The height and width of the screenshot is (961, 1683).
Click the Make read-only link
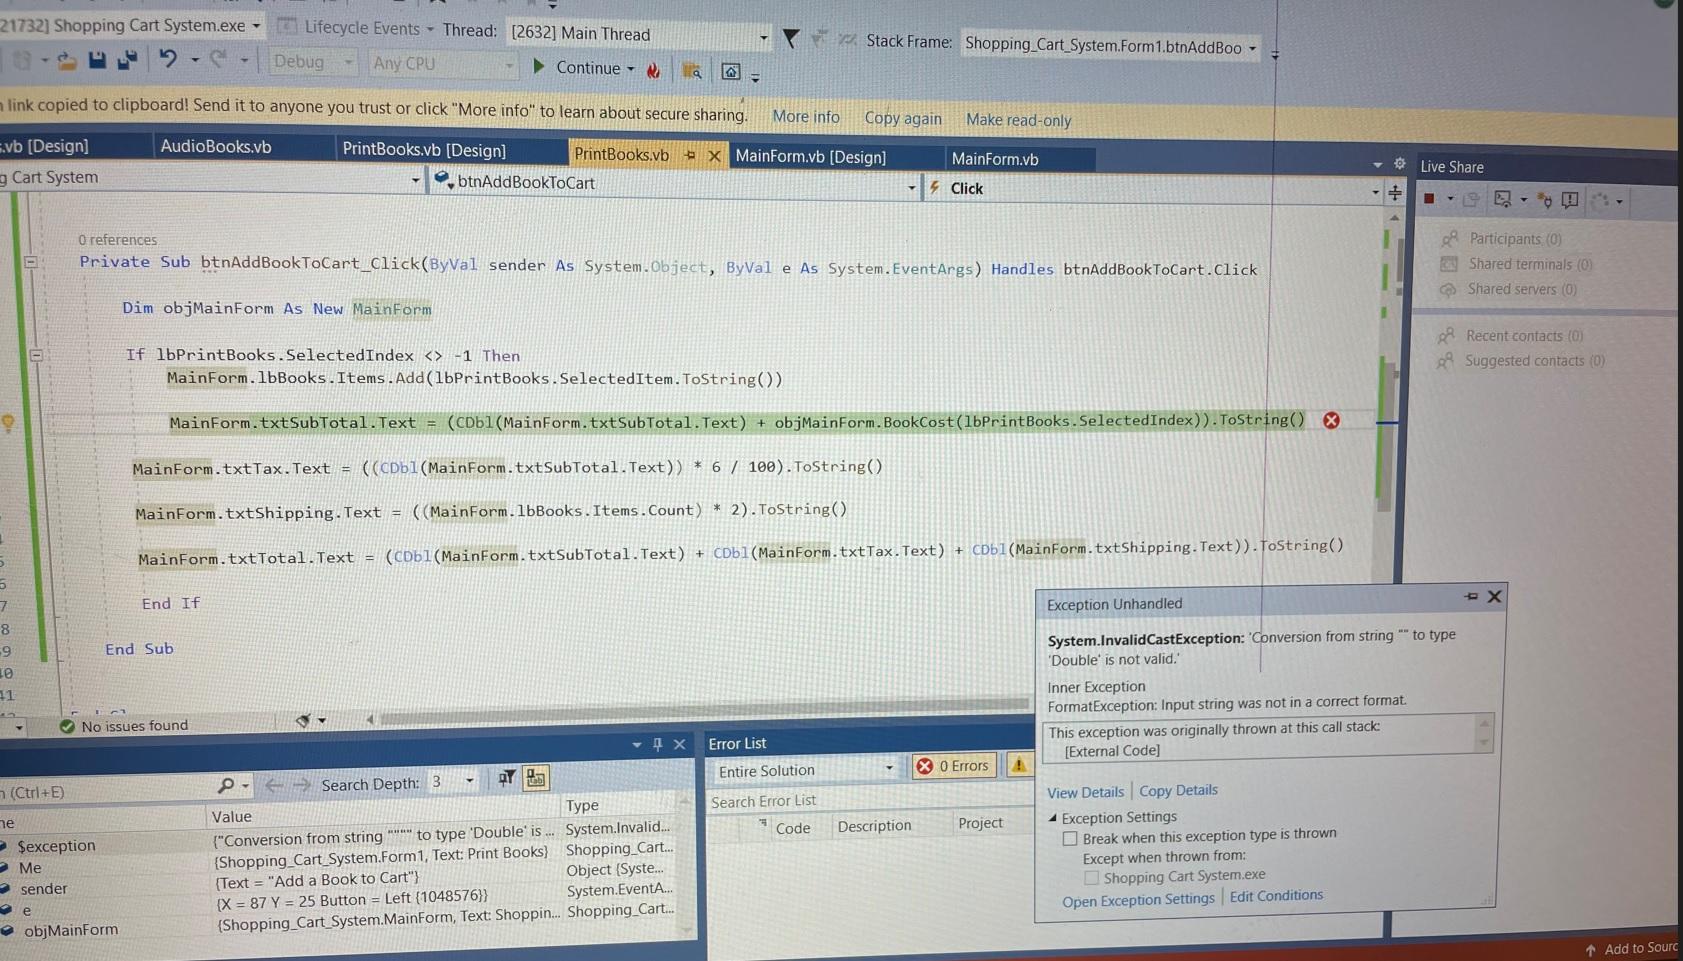click(1018, 120)
